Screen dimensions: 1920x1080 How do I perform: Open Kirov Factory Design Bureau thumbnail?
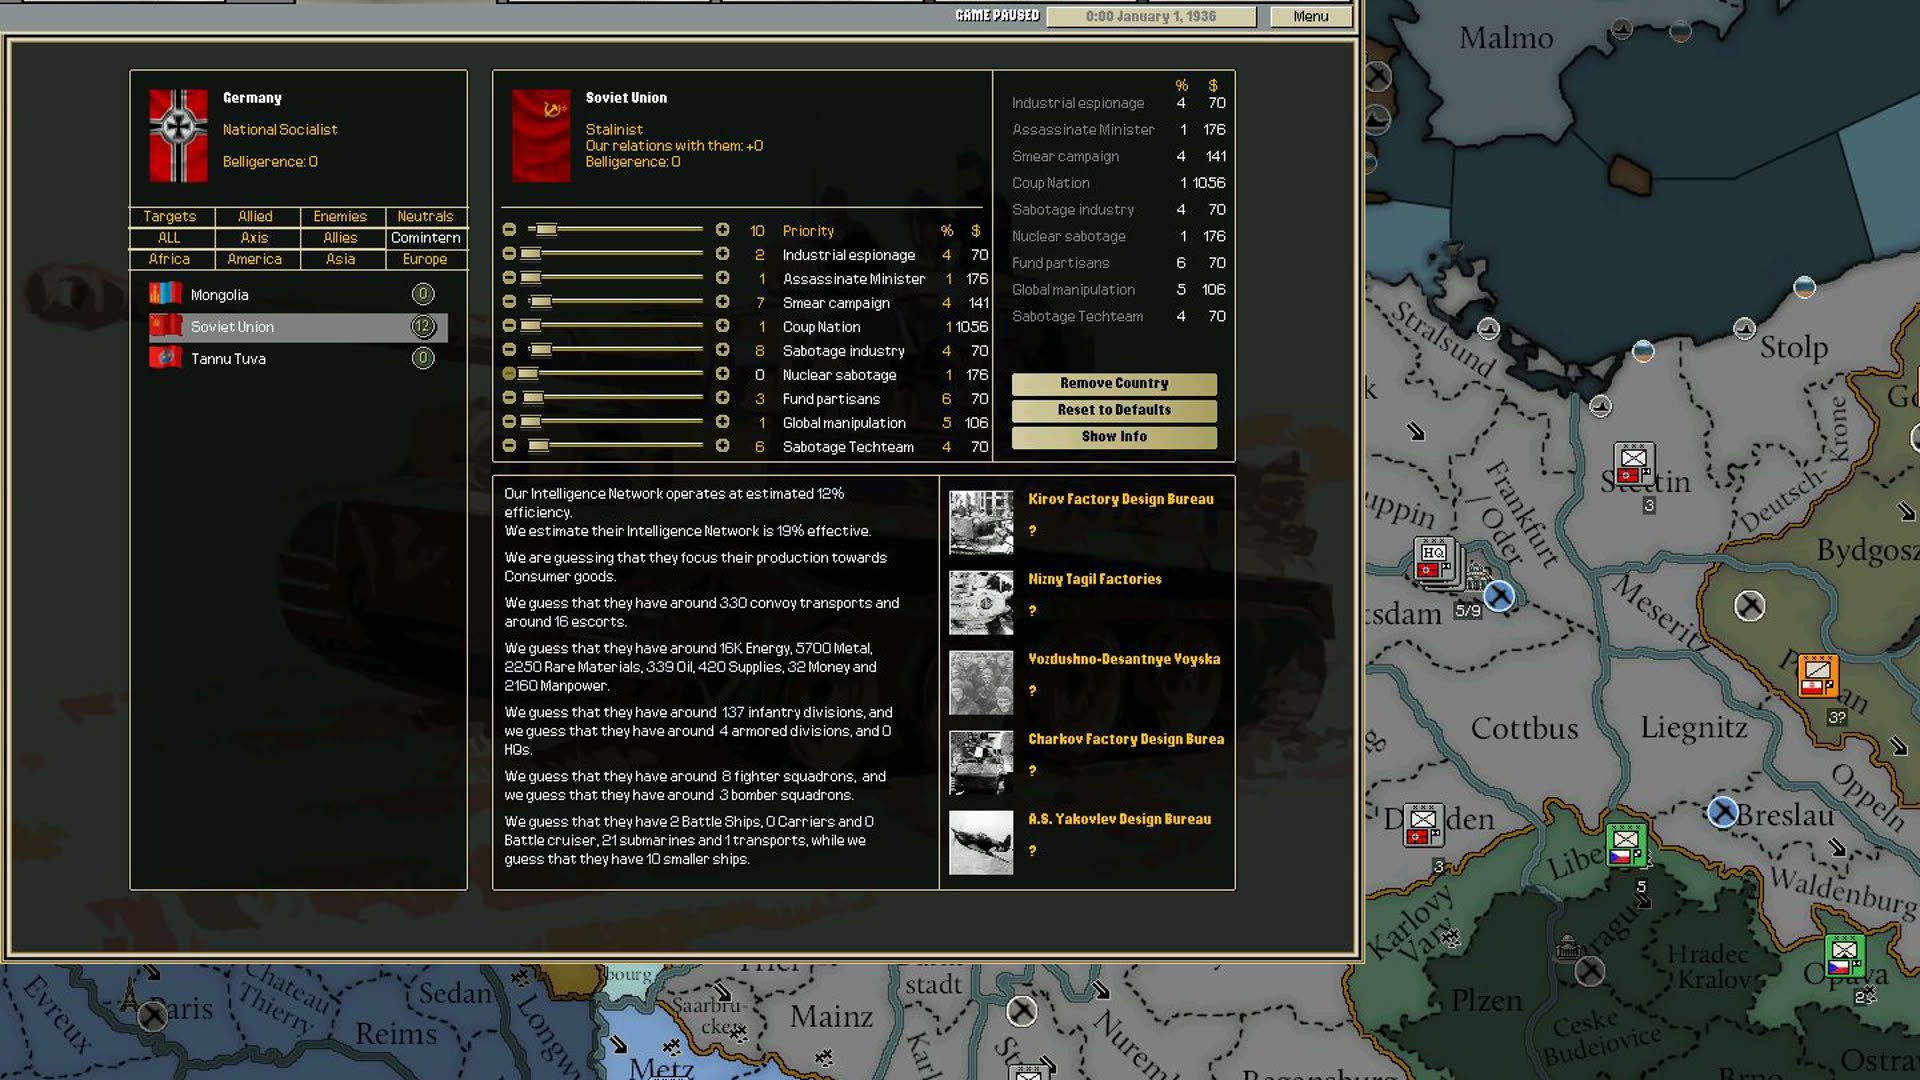(x=981, y=522)
